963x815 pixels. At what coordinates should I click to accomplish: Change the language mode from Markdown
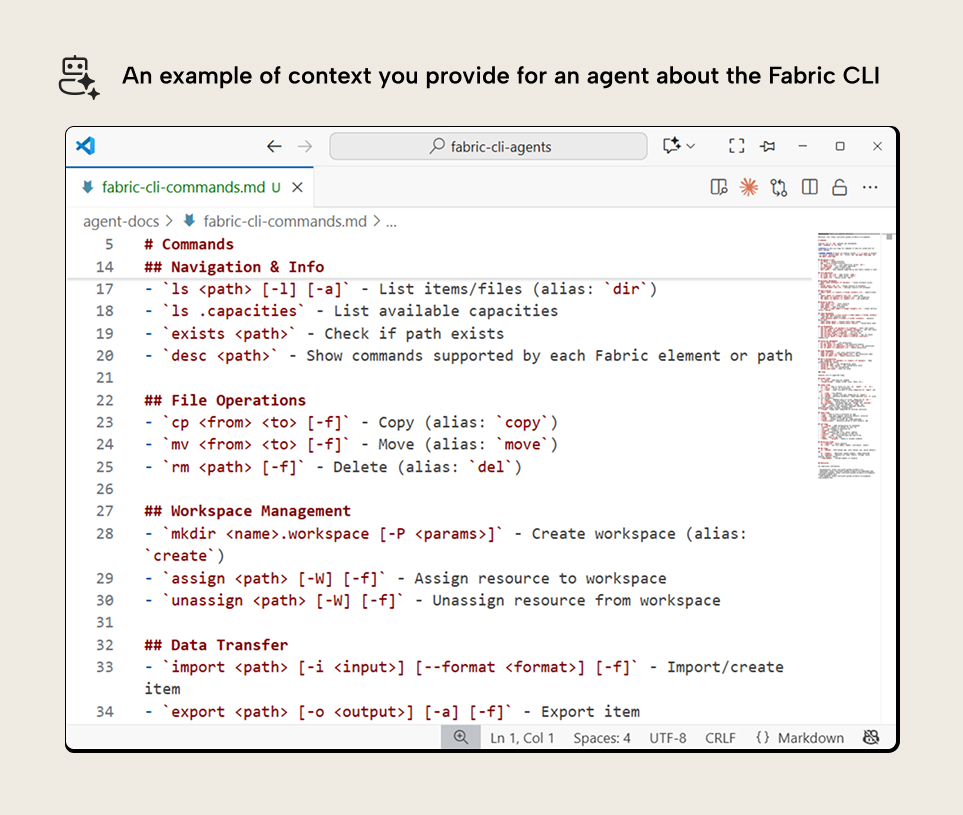[799, 737]
